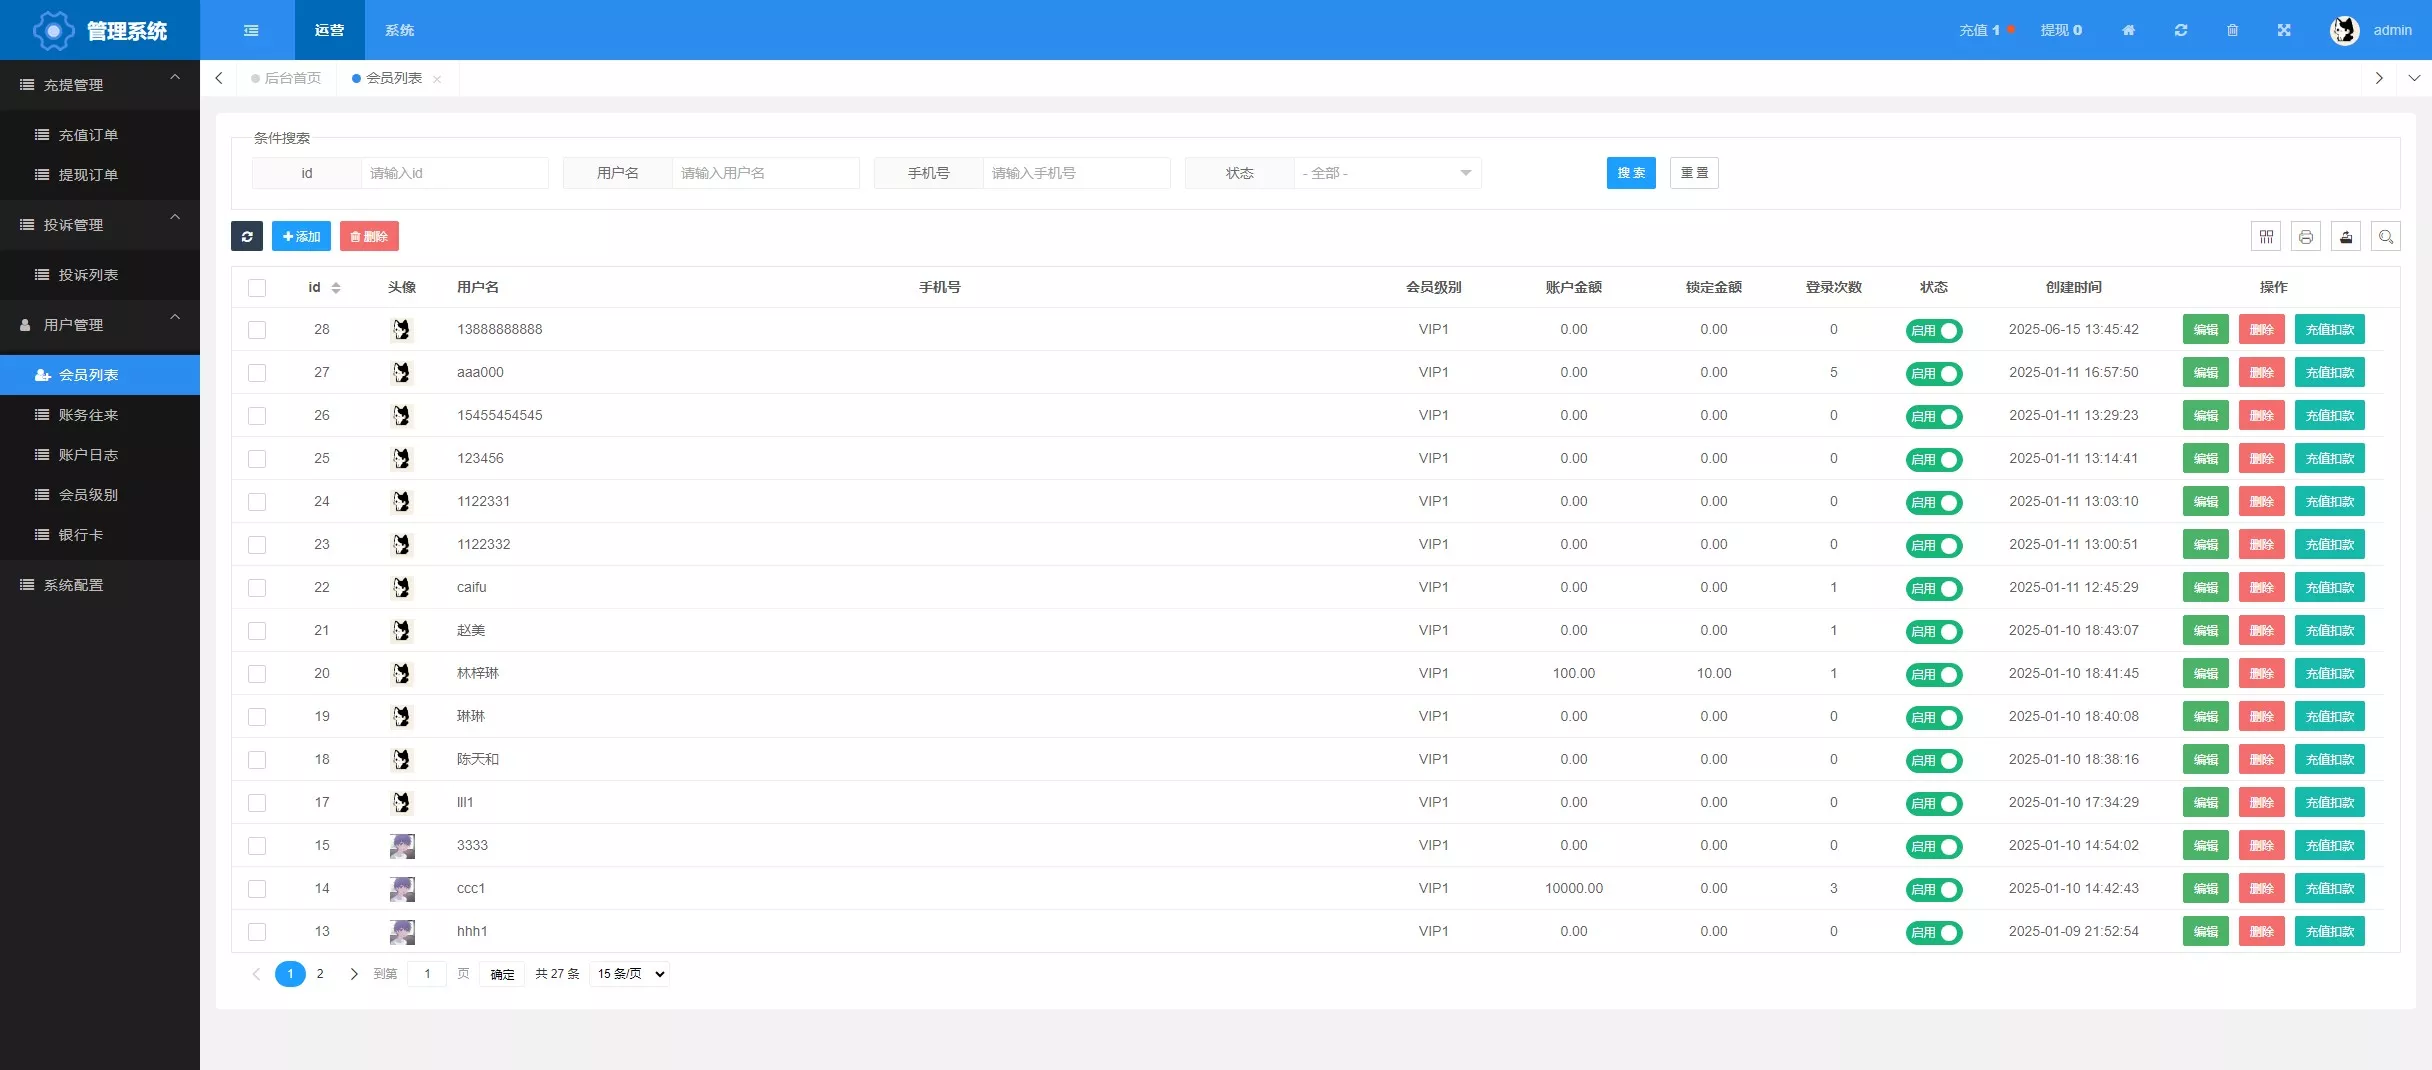Open 账务往来 in the sidebar
Image resolution: width=2432 pixels, height=1070 pixels.
coord(88,415)
